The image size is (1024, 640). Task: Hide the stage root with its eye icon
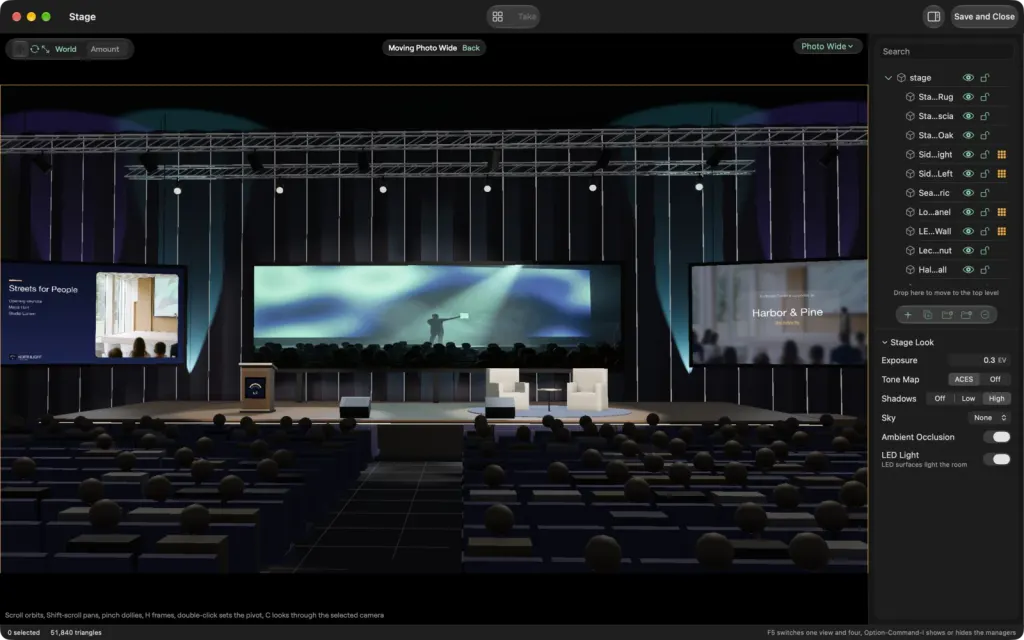(968, 78)
